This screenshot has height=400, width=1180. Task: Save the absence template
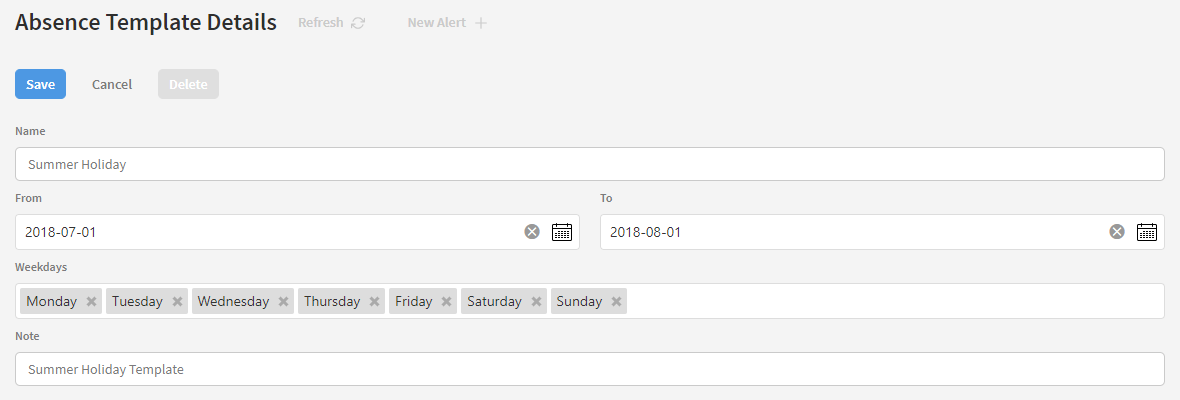[40, 84]
